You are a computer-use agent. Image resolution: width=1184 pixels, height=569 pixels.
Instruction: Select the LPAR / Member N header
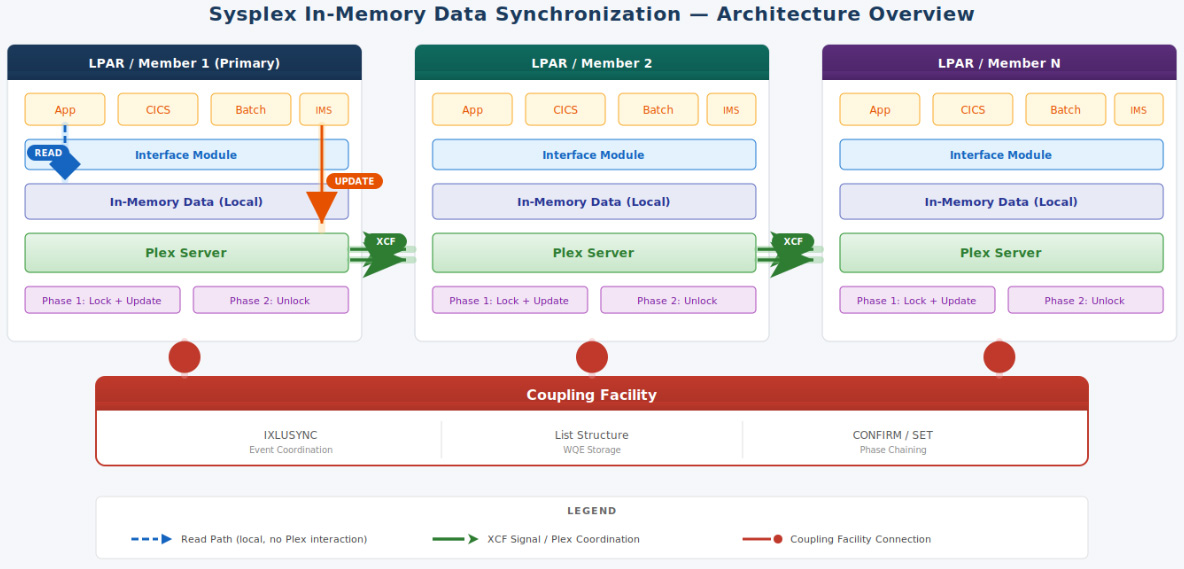(x=999, y=63)
